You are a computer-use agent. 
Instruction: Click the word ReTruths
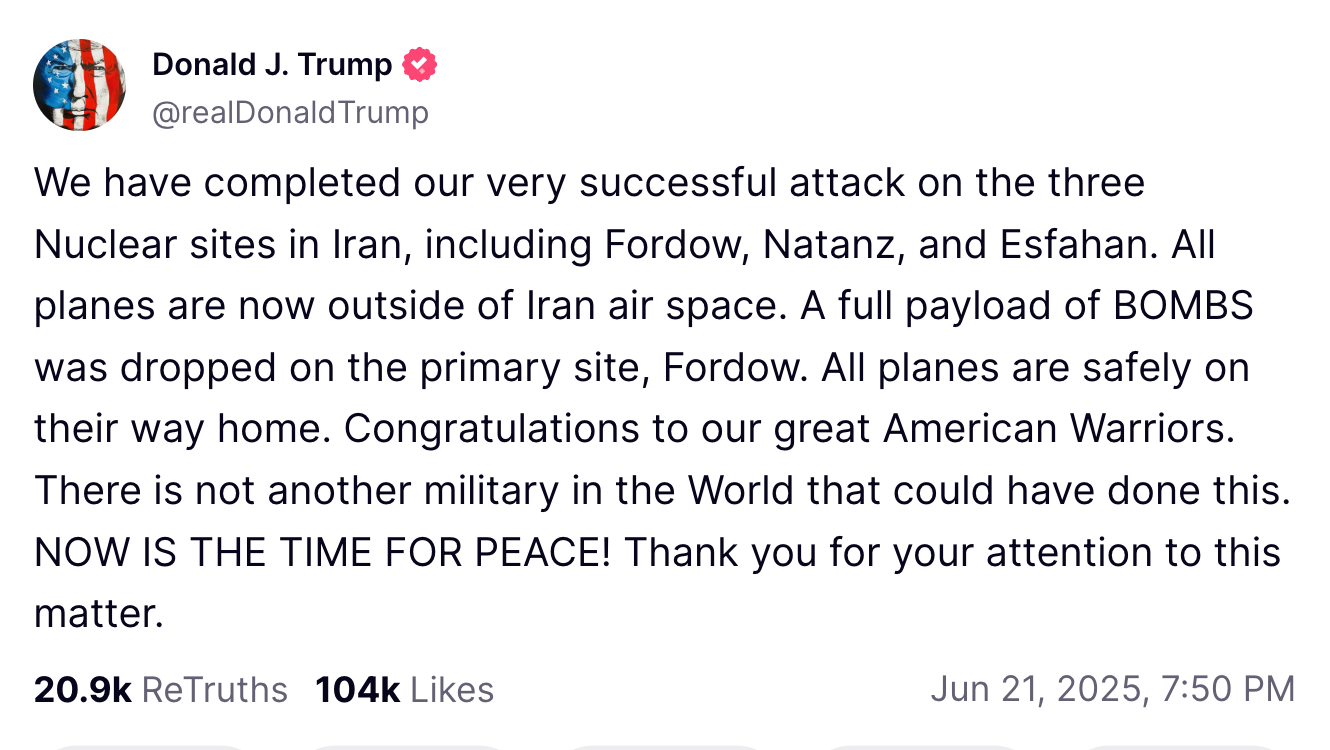click(x=215, y=690)
